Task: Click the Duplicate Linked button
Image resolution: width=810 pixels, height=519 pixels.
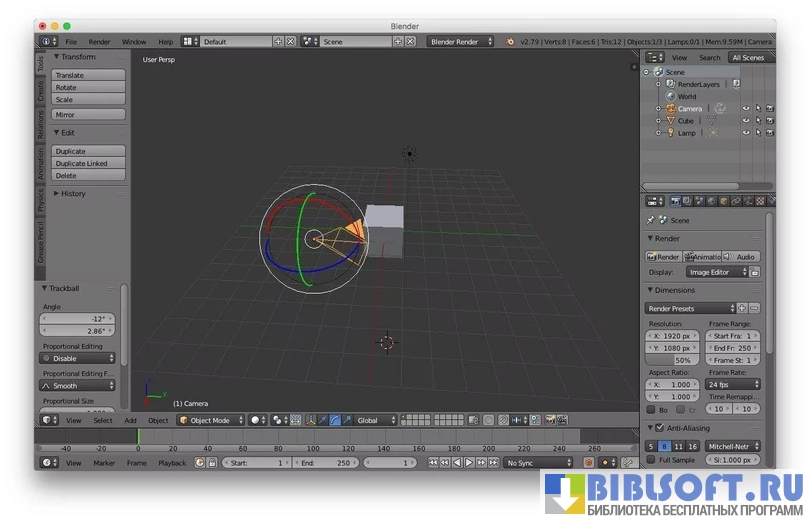Action: coord(89,163)
